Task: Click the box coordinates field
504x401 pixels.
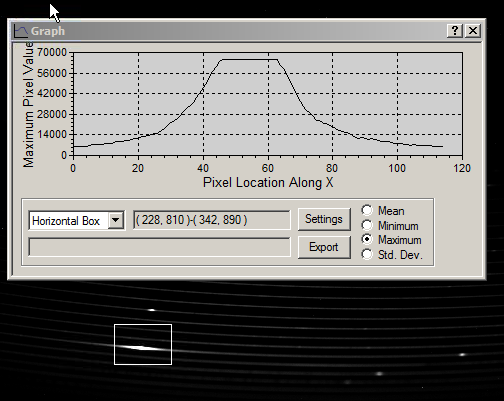Action: click(211, 220)
